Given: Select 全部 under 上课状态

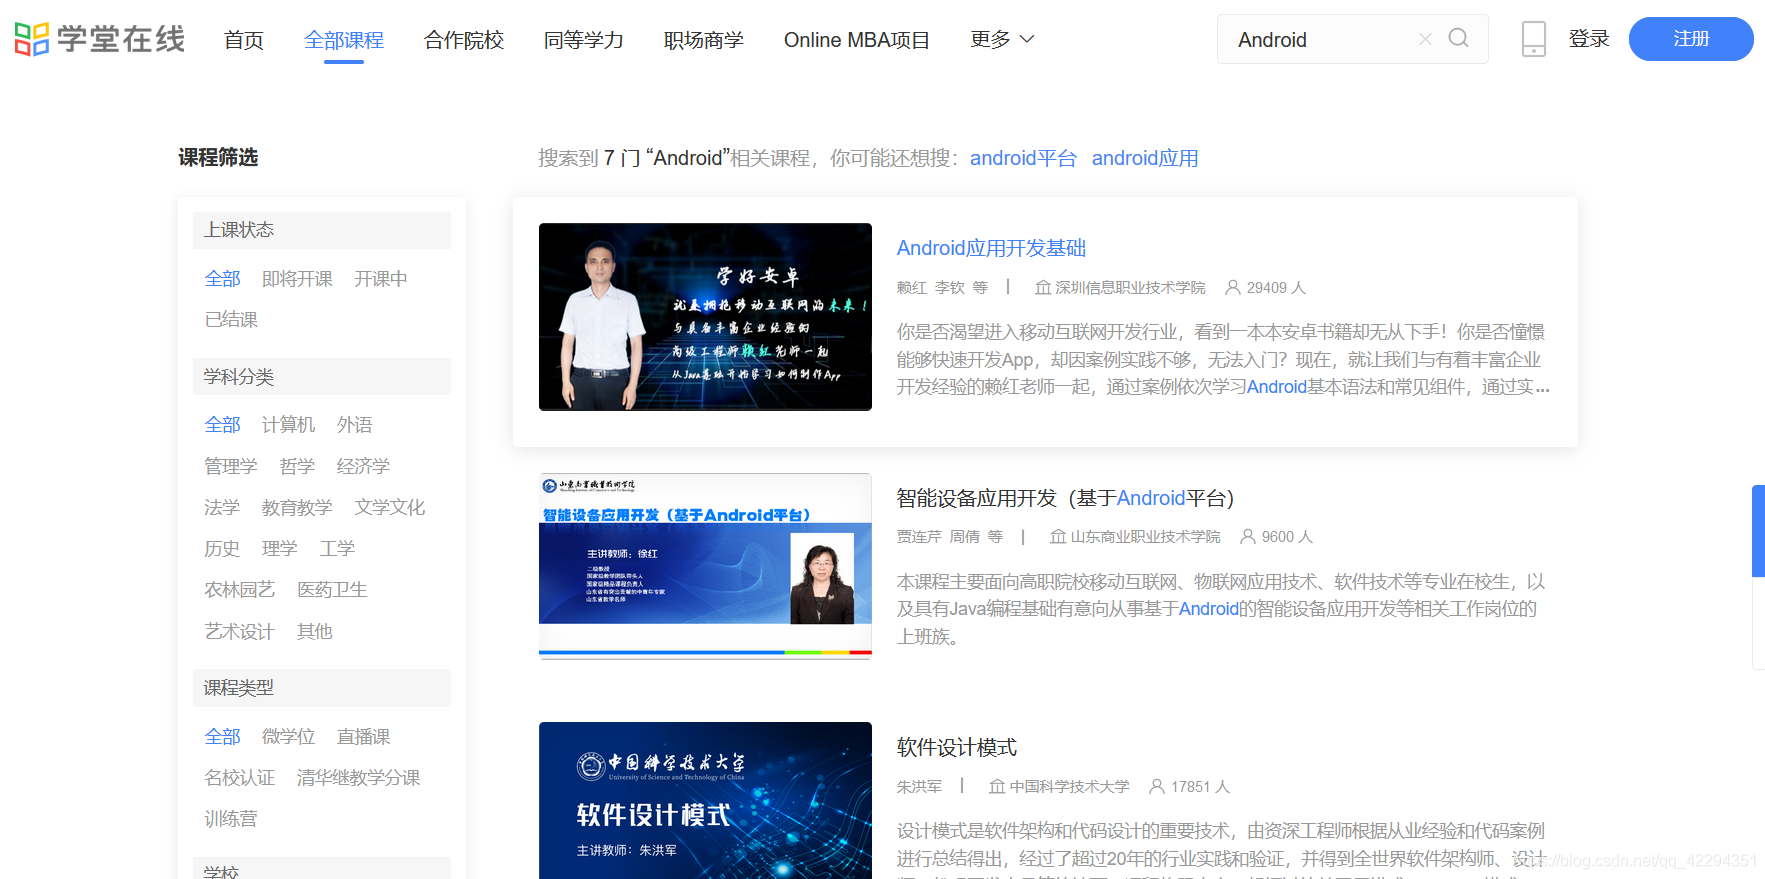Looking at the screenshot, I should point(222,279).
